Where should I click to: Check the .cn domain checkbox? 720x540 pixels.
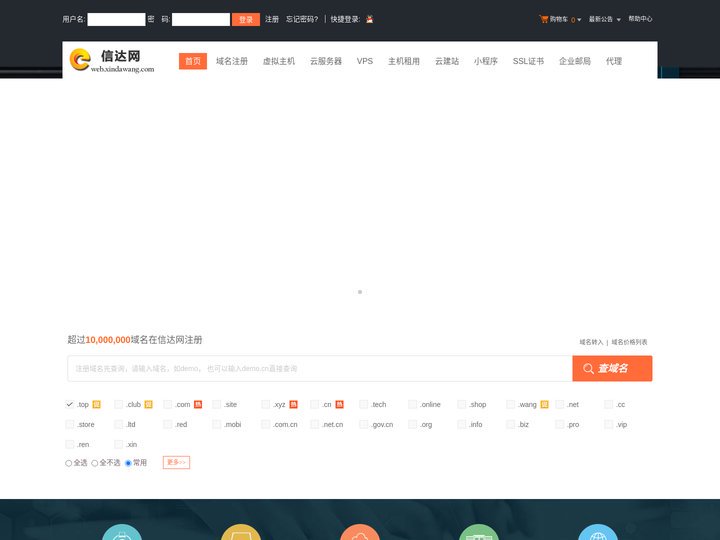(x=315, y=405)
